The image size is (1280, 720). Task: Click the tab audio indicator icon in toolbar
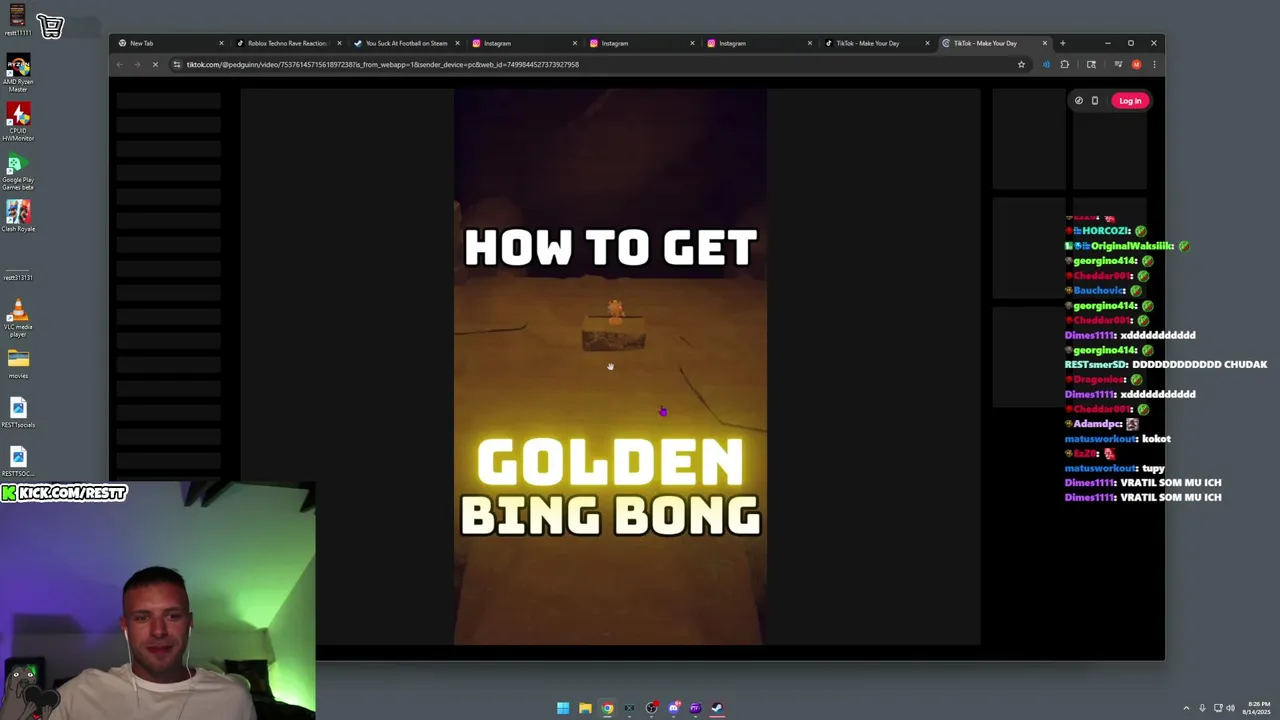tap(1046, 64)
